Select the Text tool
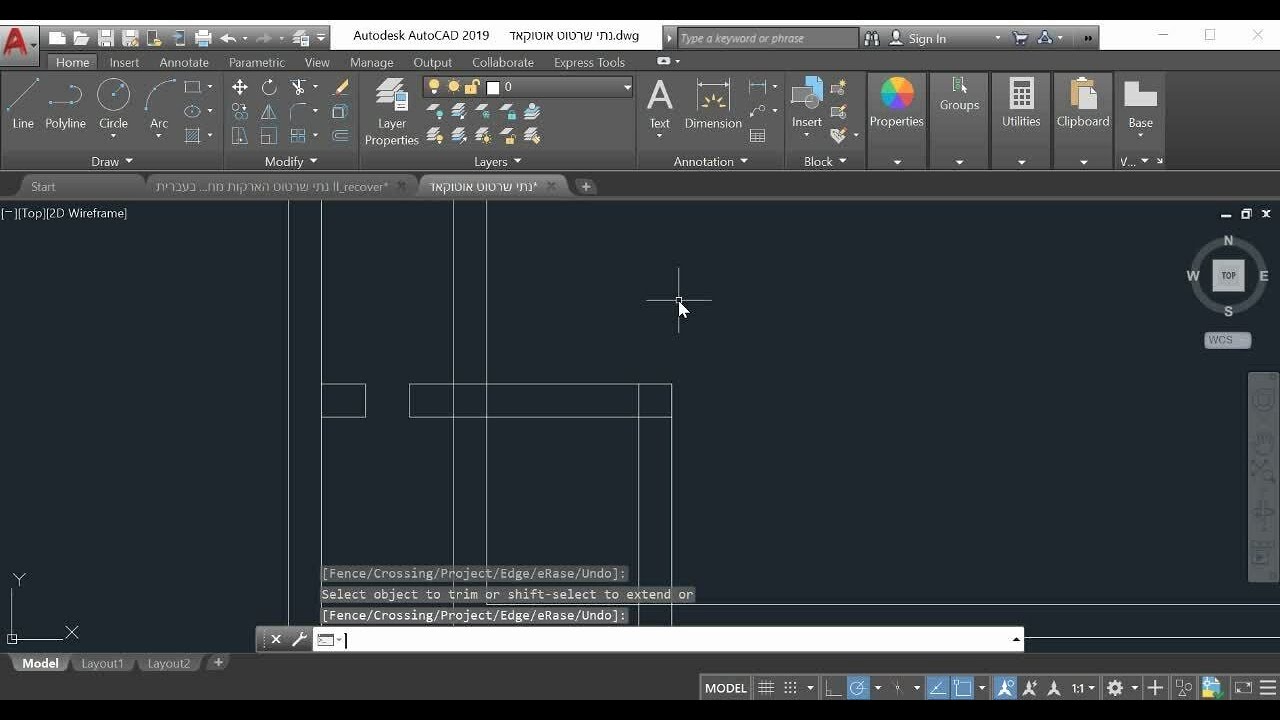This screenshot has width=1280, height=720. pos(660,104)
